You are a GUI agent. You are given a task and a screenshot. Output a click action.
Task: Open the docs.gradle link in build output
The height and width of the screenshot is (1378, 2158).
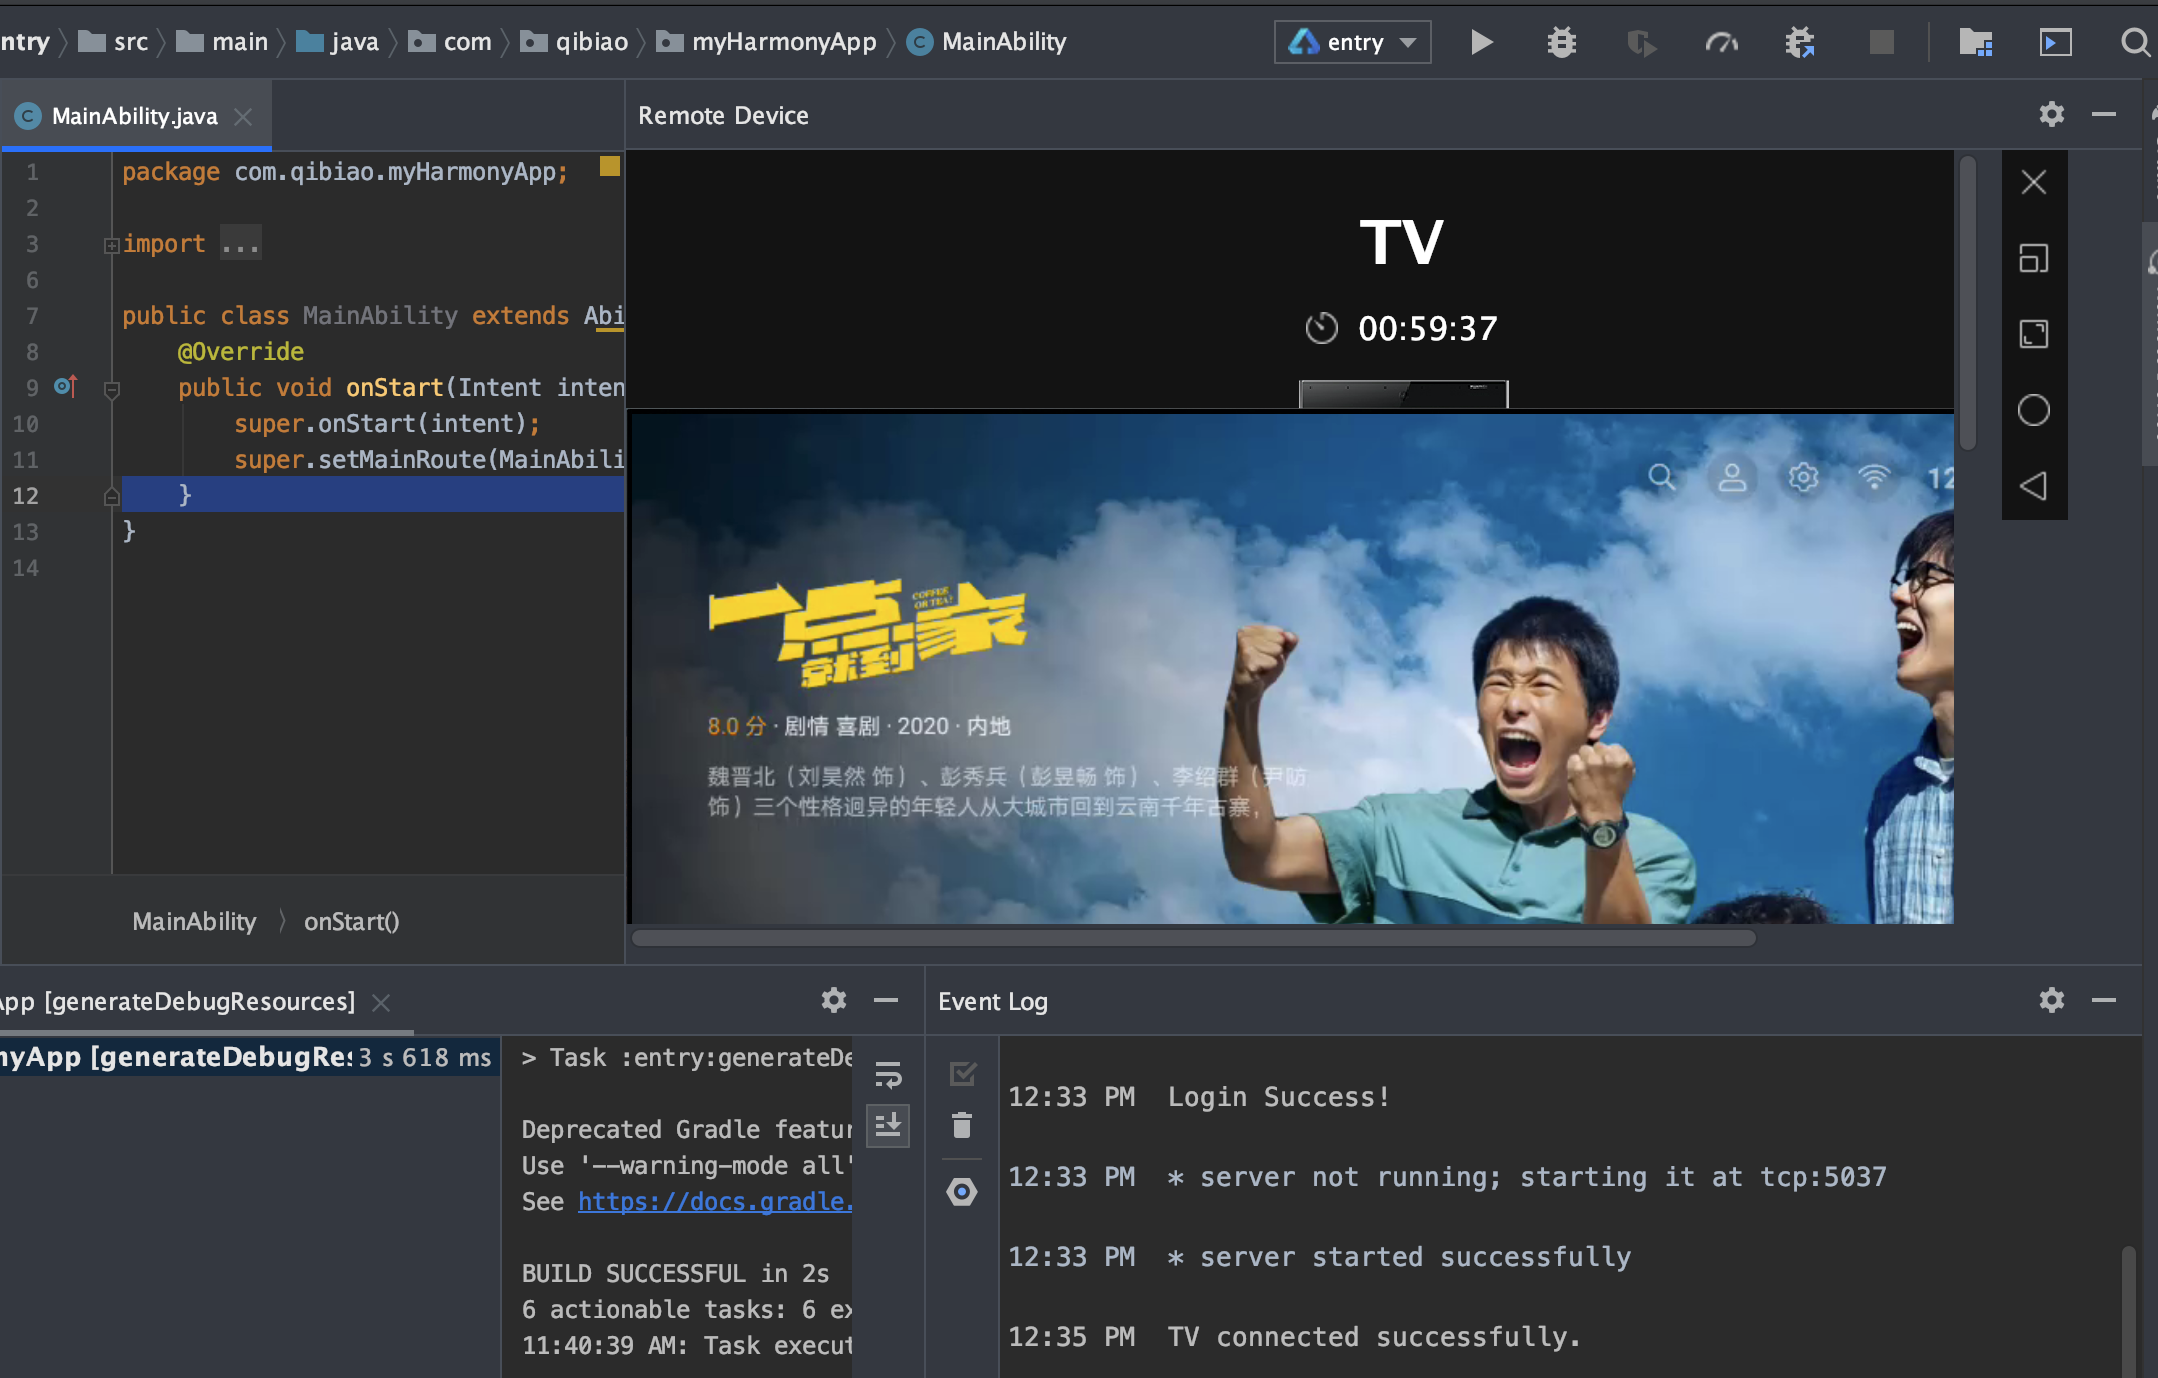(x=714, y=1201)
